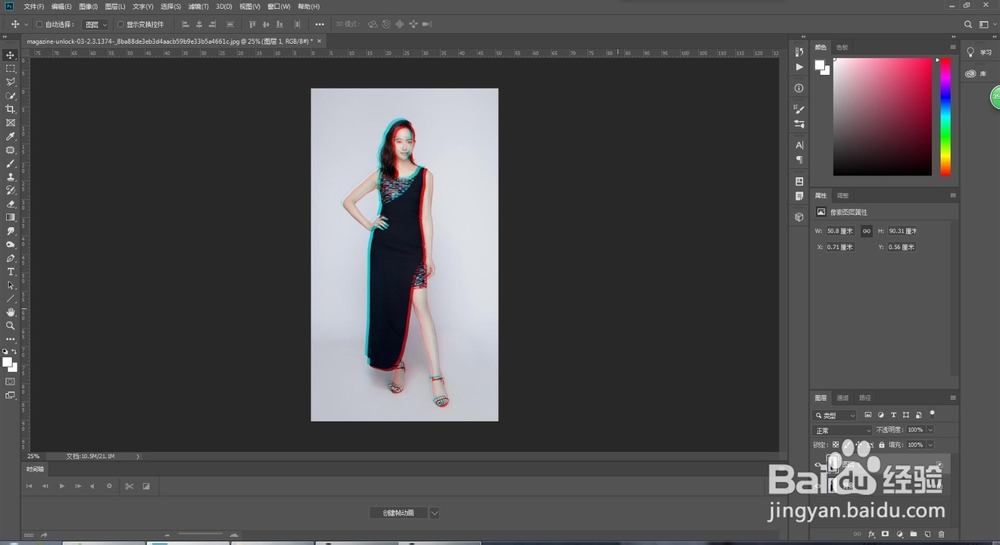Select the Rectangular Marquee tool
The width and height of the screenshot is (1000, 545).
pos(10,68)
